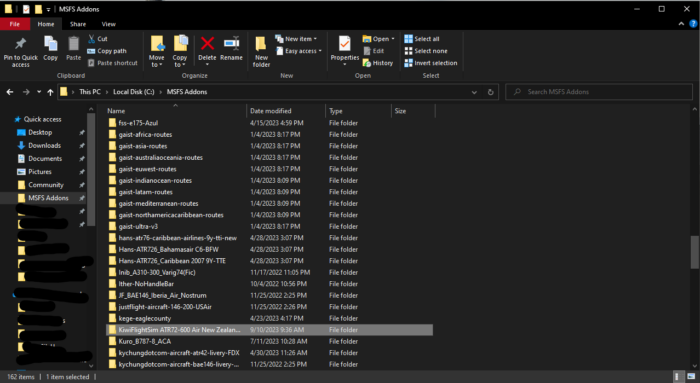
Task: Switch to the Home ribbon tab
Action: coord(46,24)
